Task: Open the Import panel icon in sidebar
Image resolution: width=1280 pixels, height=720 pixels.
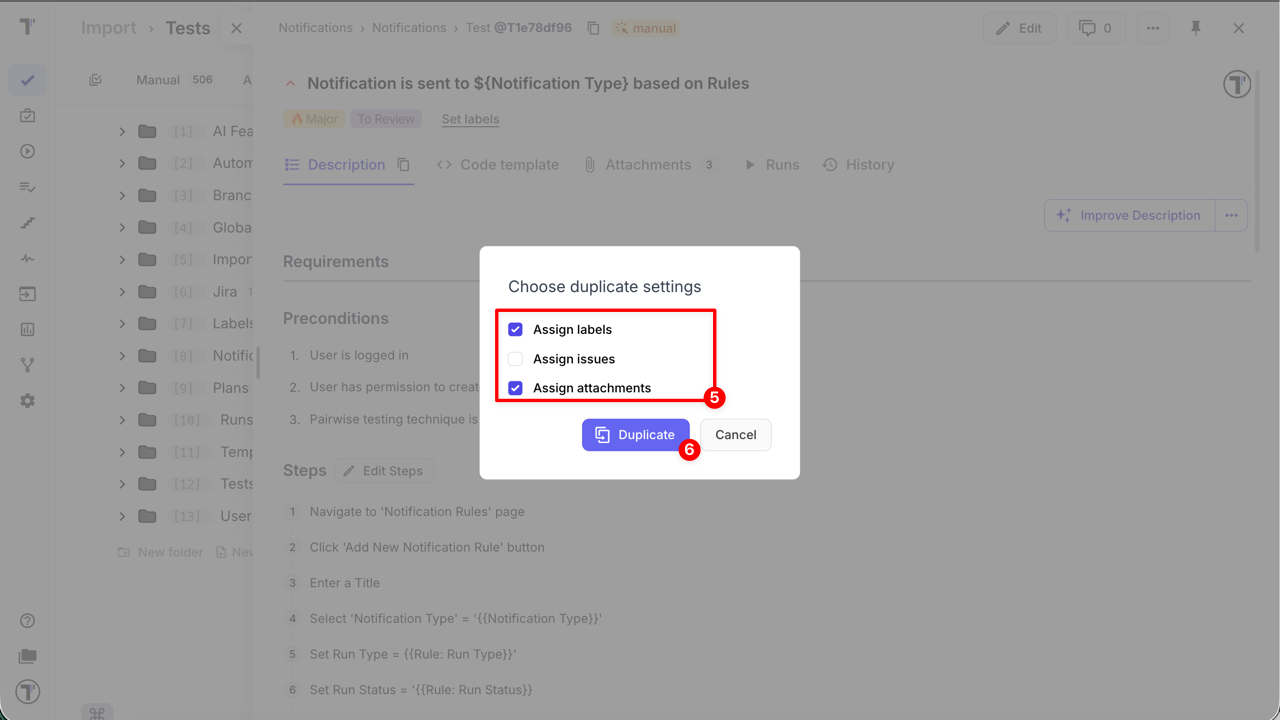Action: tap(27, 294)
